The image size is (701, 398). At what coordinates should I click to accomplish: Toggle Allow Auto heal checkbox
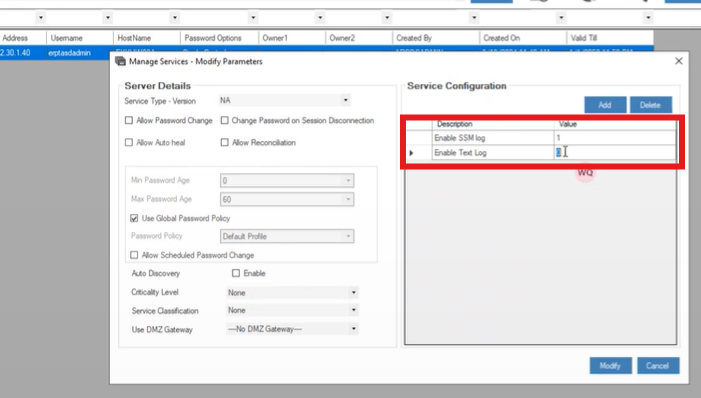pyautogui.click(x=129, y=142)
